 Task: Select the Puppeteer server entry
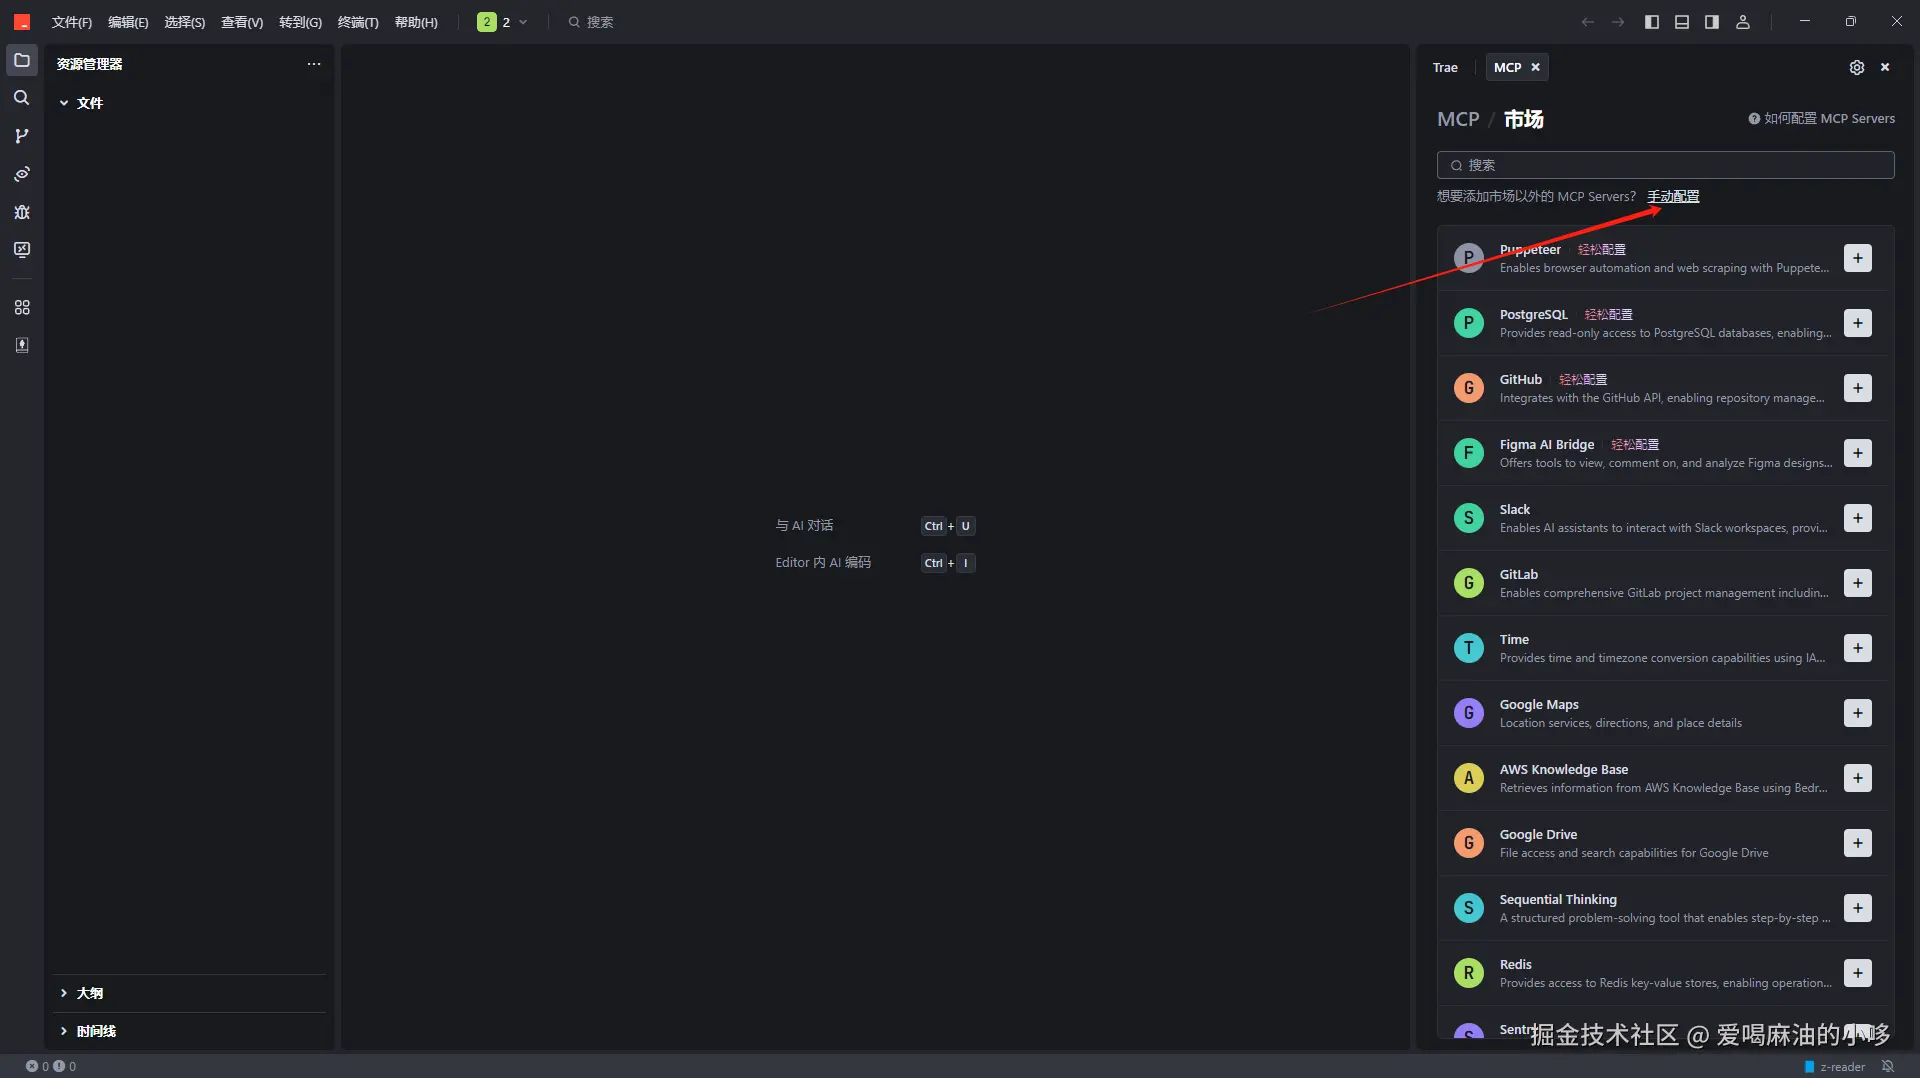[1665, 258]
